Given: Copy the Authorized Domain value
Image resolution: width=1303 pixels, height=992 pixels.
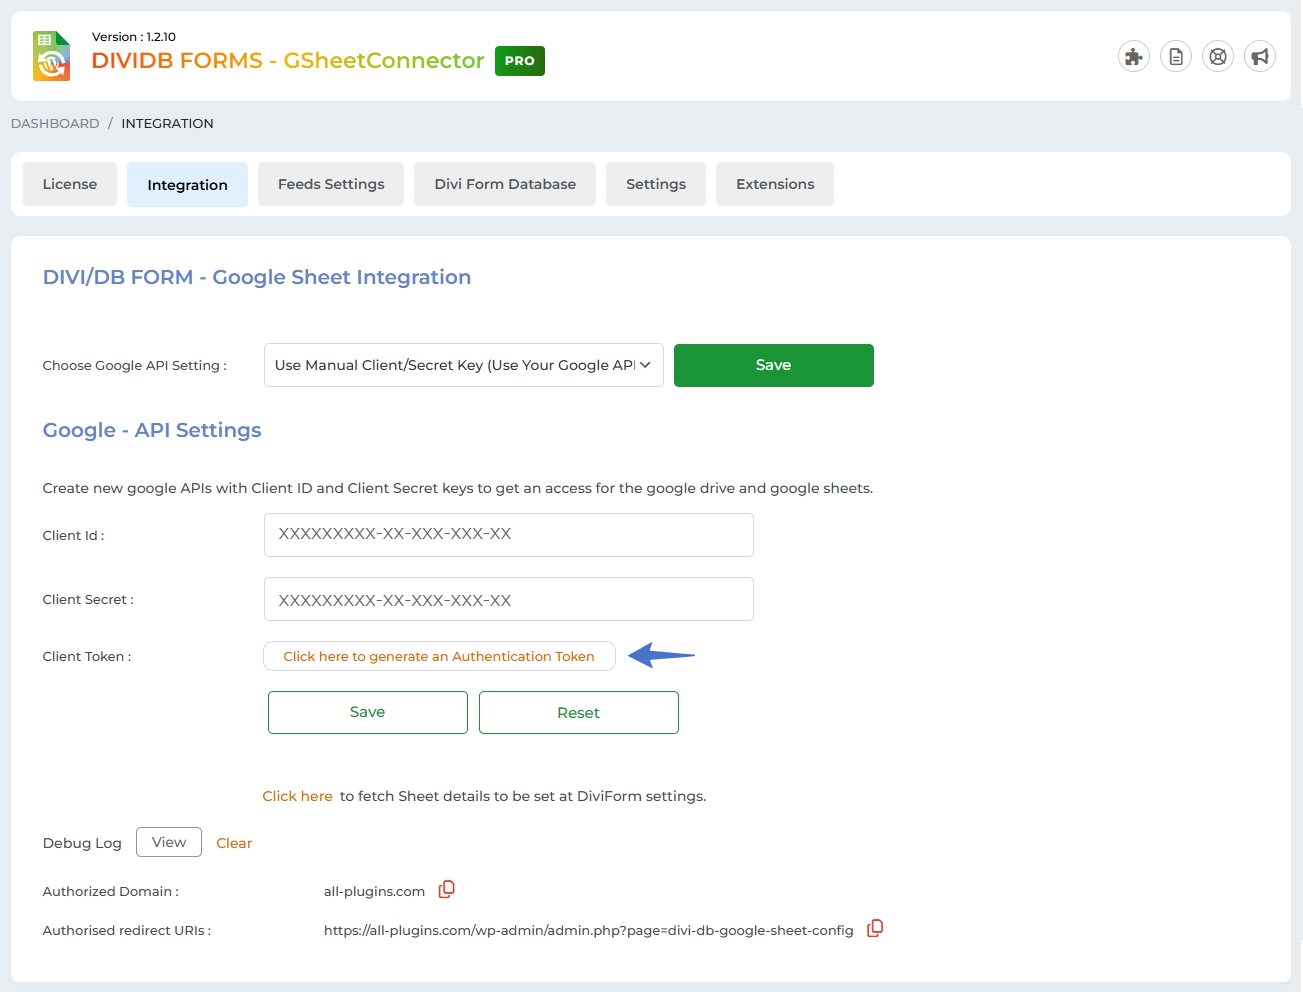Looking at the screenshot, I should 447,889.
